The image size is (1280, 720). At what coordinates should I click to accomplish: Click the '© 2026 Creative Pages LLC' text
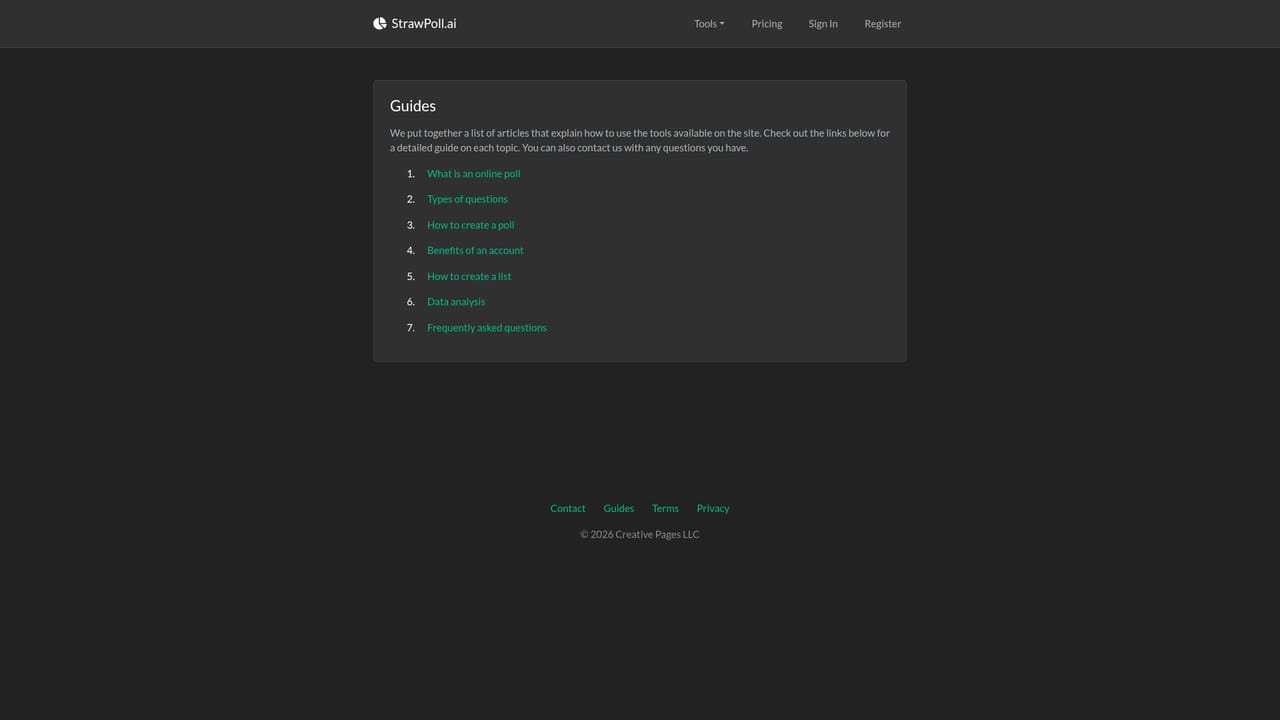click(640, 534)
